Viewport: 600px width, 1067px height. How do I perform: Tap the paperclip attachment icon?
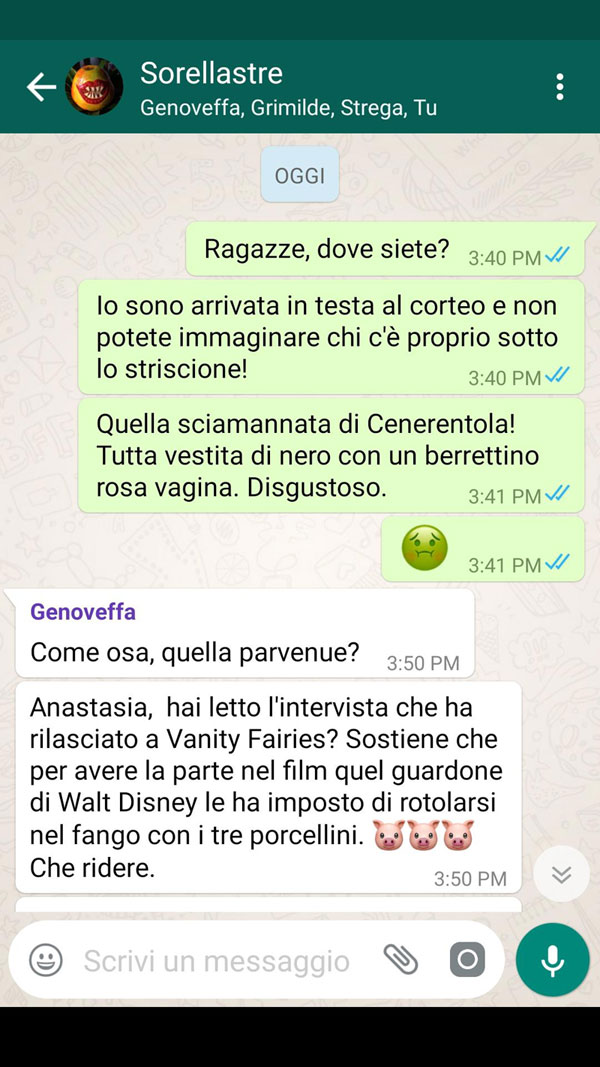[x=401, y=960]
